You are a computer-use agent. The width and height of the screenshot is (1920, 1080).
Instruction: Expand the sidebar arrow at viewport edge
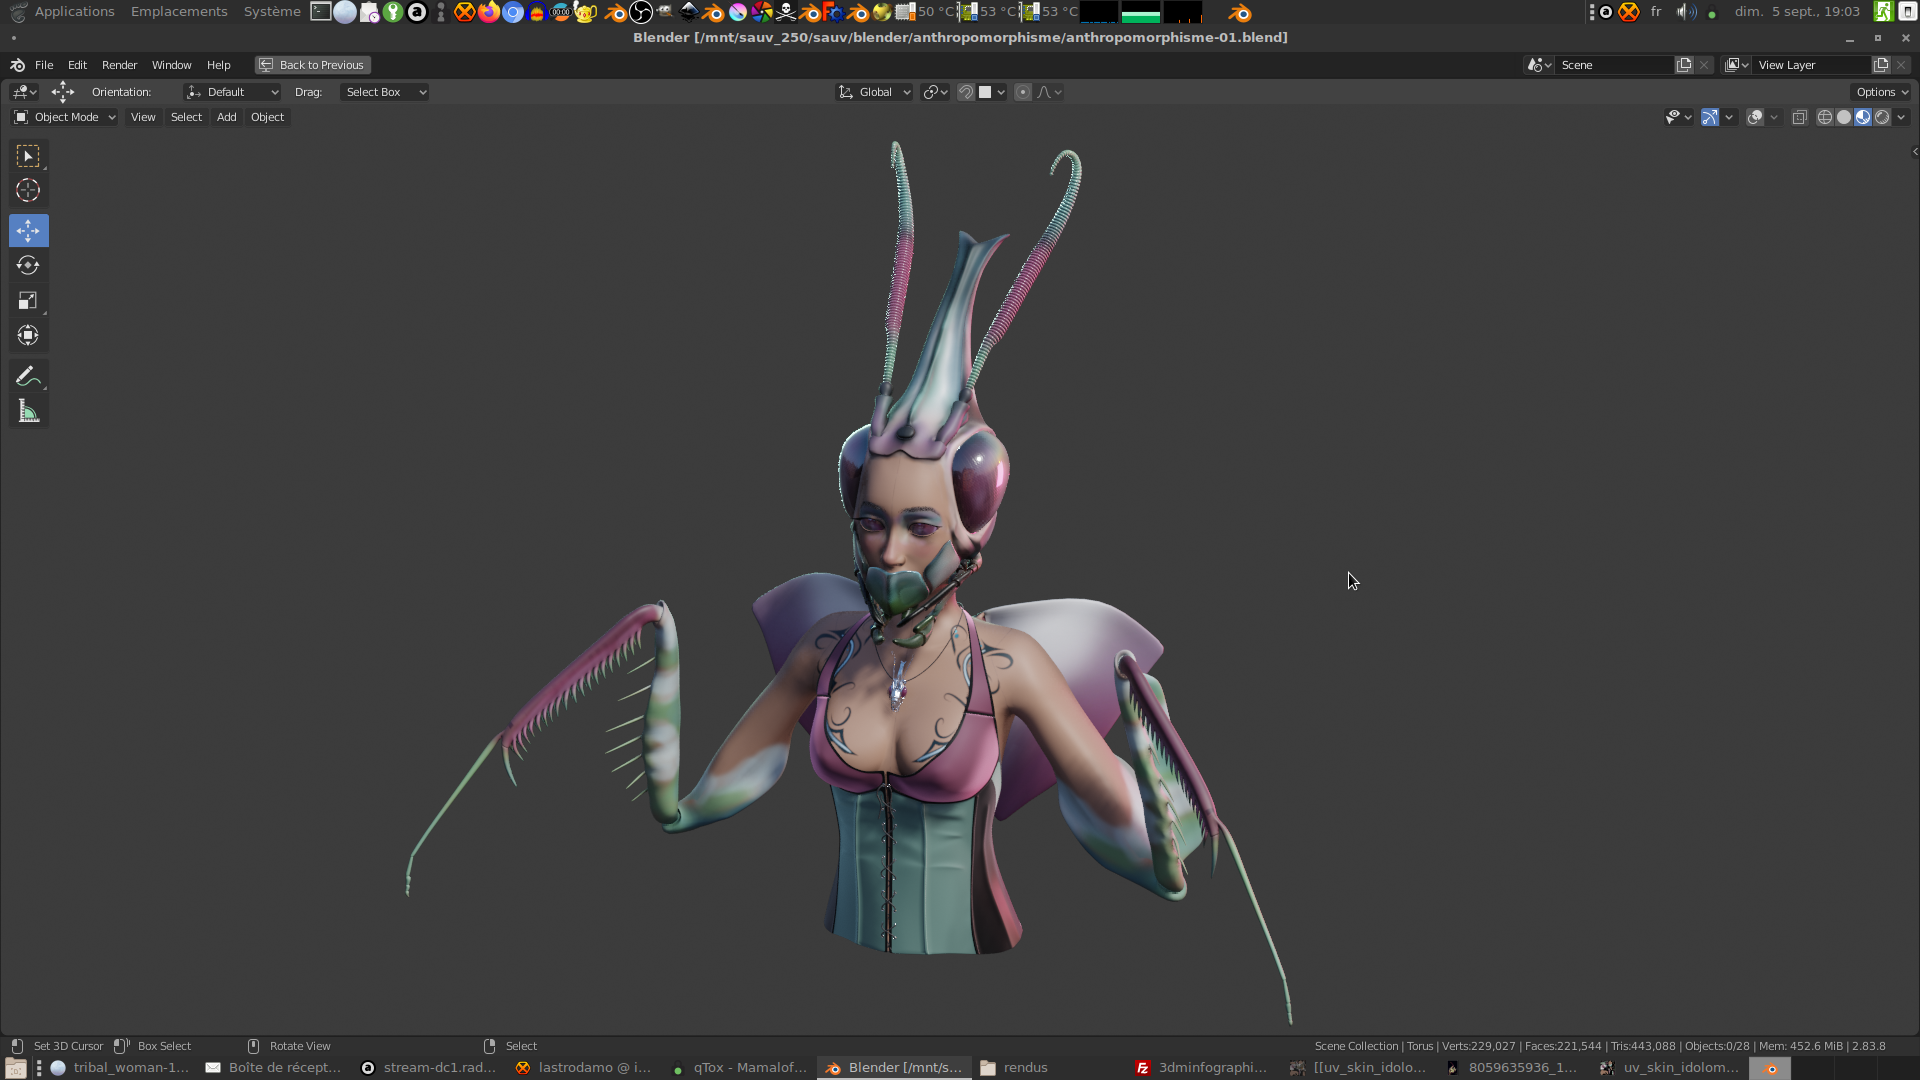pyautogui.click(x=1914, y=152)
